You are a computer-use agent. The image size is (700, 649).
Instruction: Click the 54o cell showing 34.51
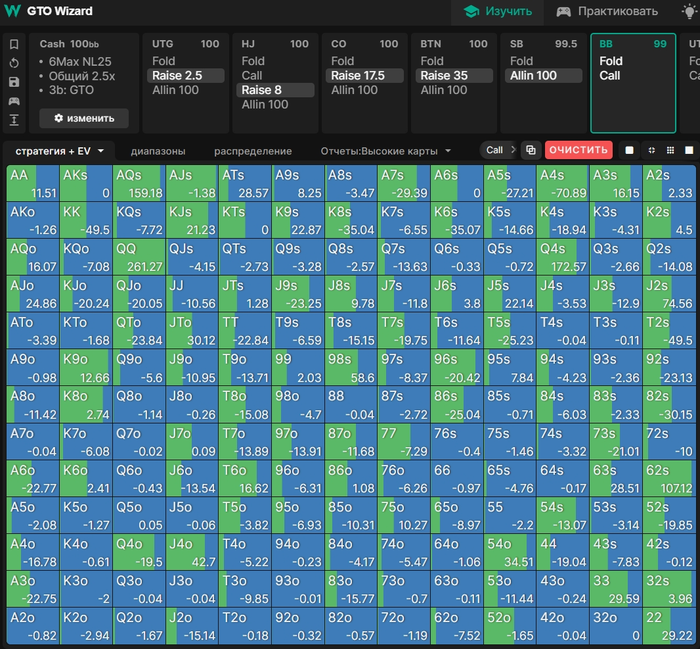(x=509, y=553)
